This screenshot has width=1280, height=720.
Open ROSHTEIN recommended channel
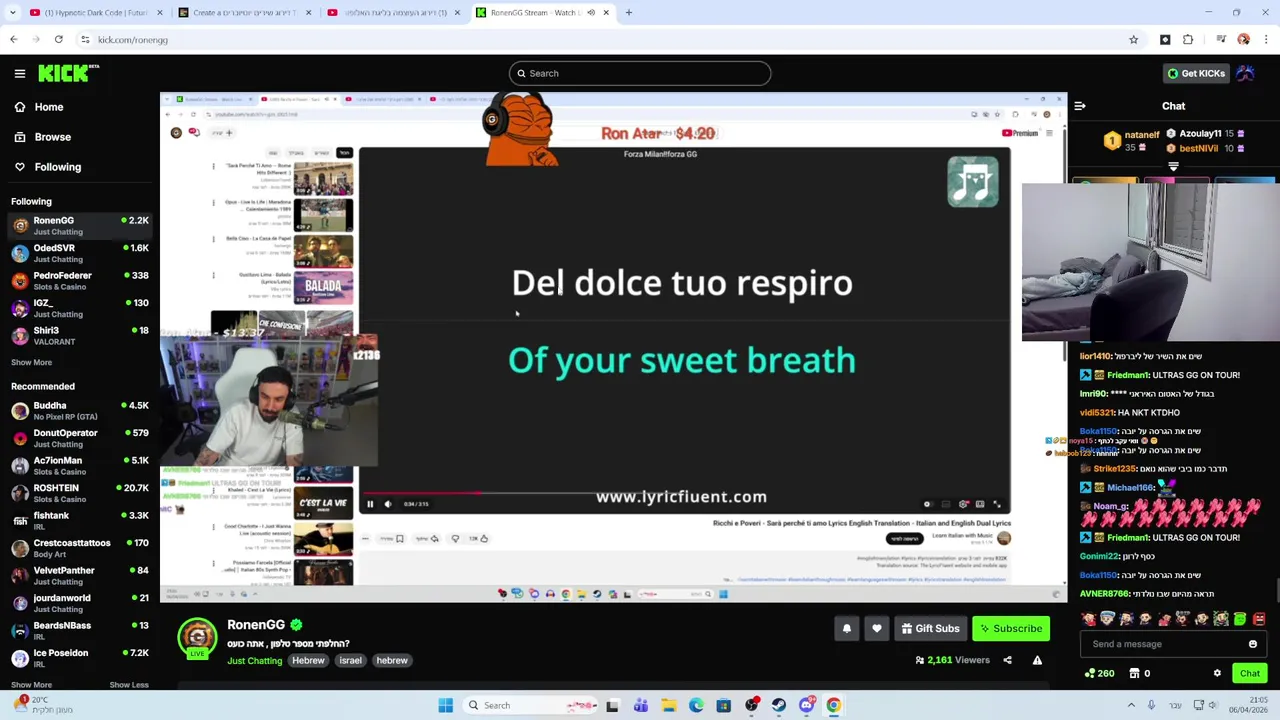tap(80, 493)
